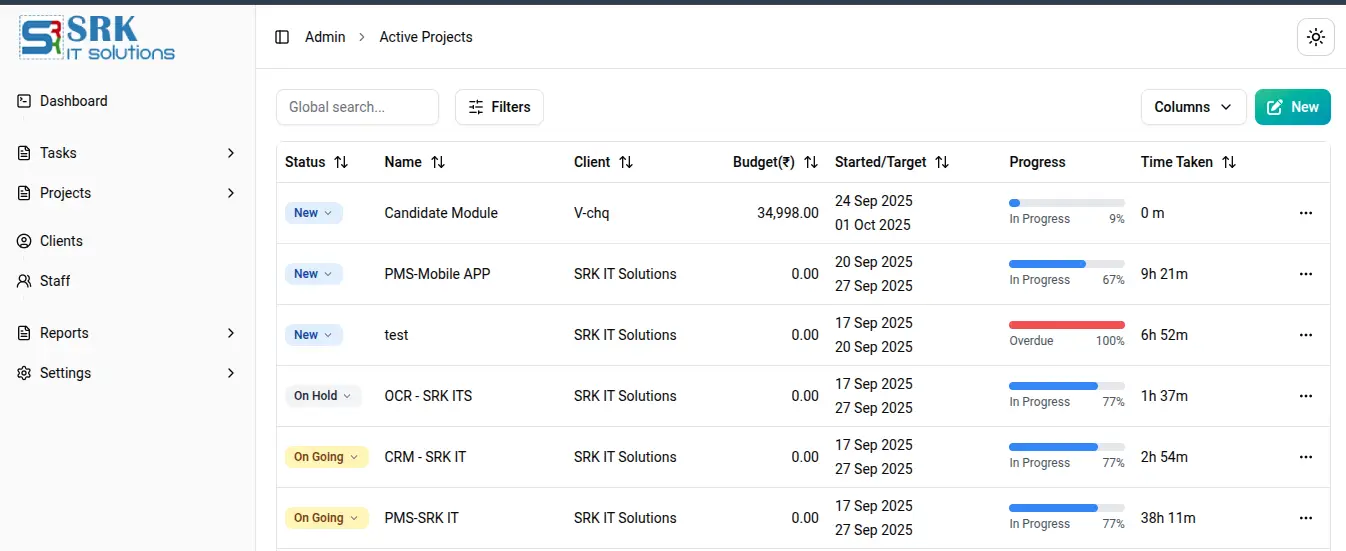1346x551 pixels.
Task: Expand the Reports menu chevron
Action: click(x=231, y=333)
